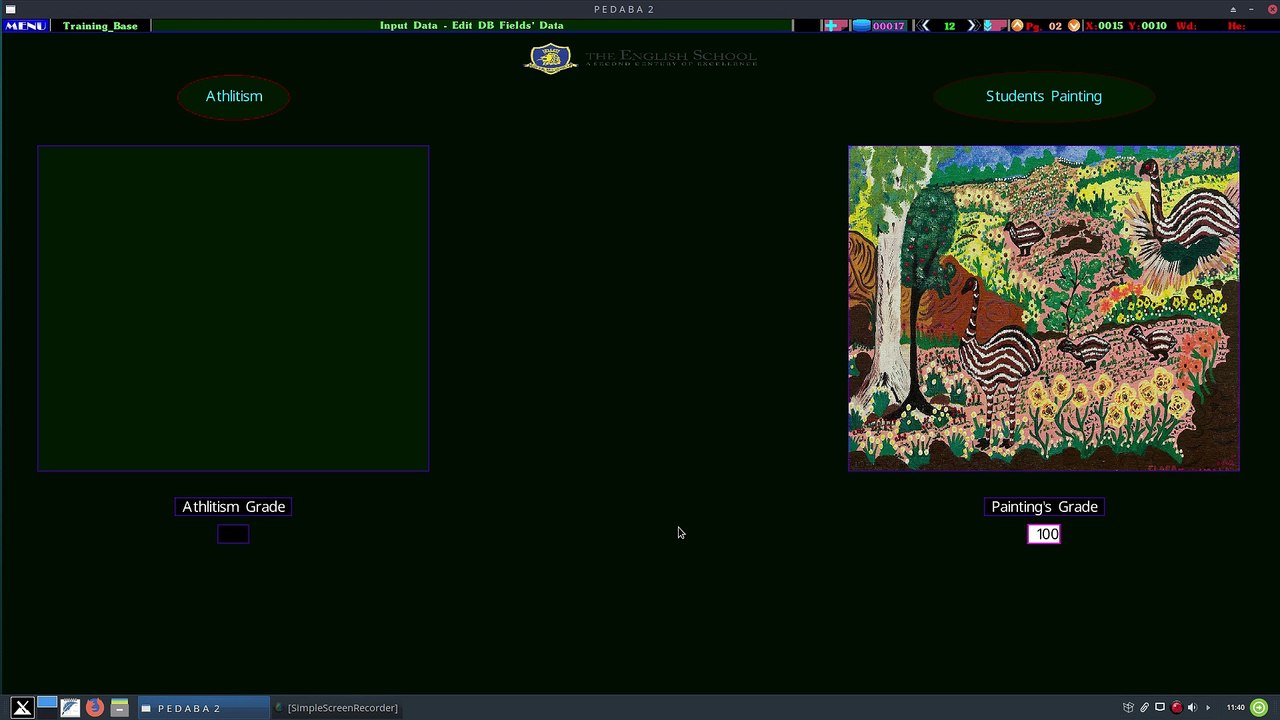Screen dimensions: 1280x720
Task: Click the He: height readout
Action: [x=1236, y=26]
